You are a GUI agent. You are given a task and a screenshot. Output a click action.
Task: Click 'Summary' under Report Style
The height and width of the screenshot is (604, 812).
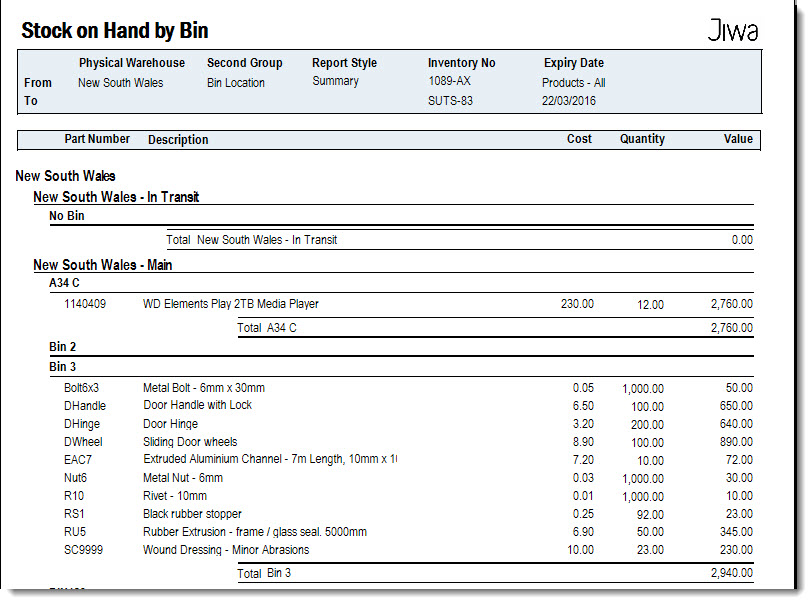(335, 81)
